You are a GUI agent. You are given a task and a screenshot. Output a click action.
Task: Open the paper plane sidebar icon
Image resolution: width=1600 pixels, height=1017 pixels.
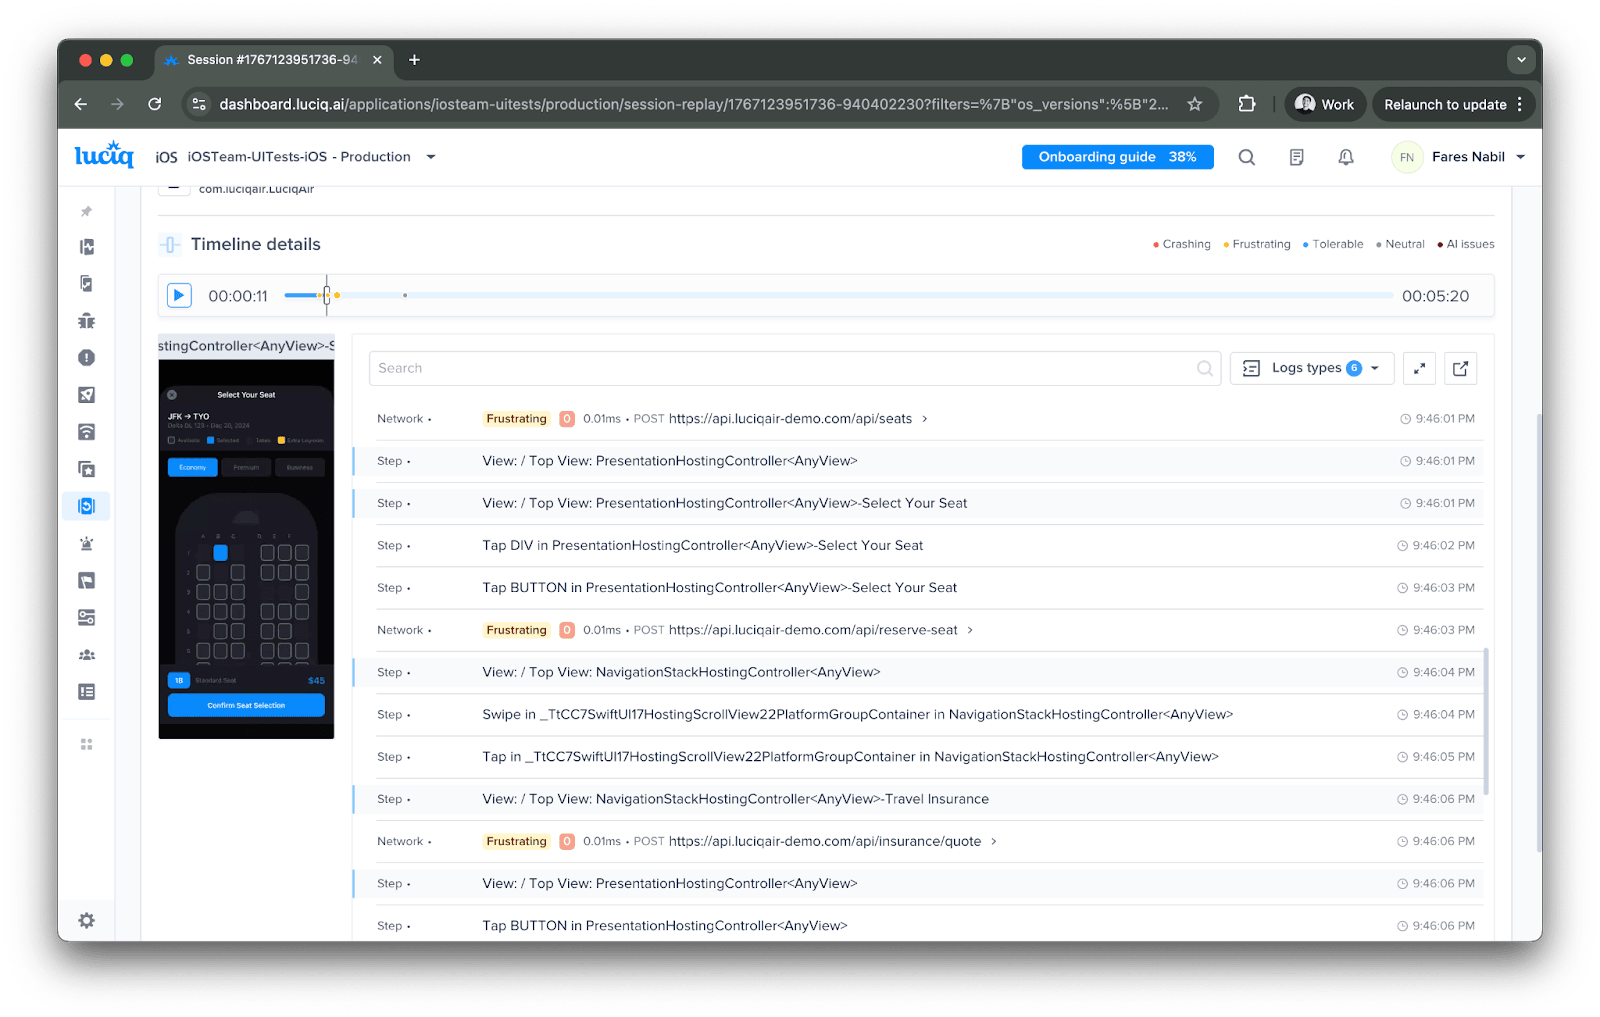point(87,395)
